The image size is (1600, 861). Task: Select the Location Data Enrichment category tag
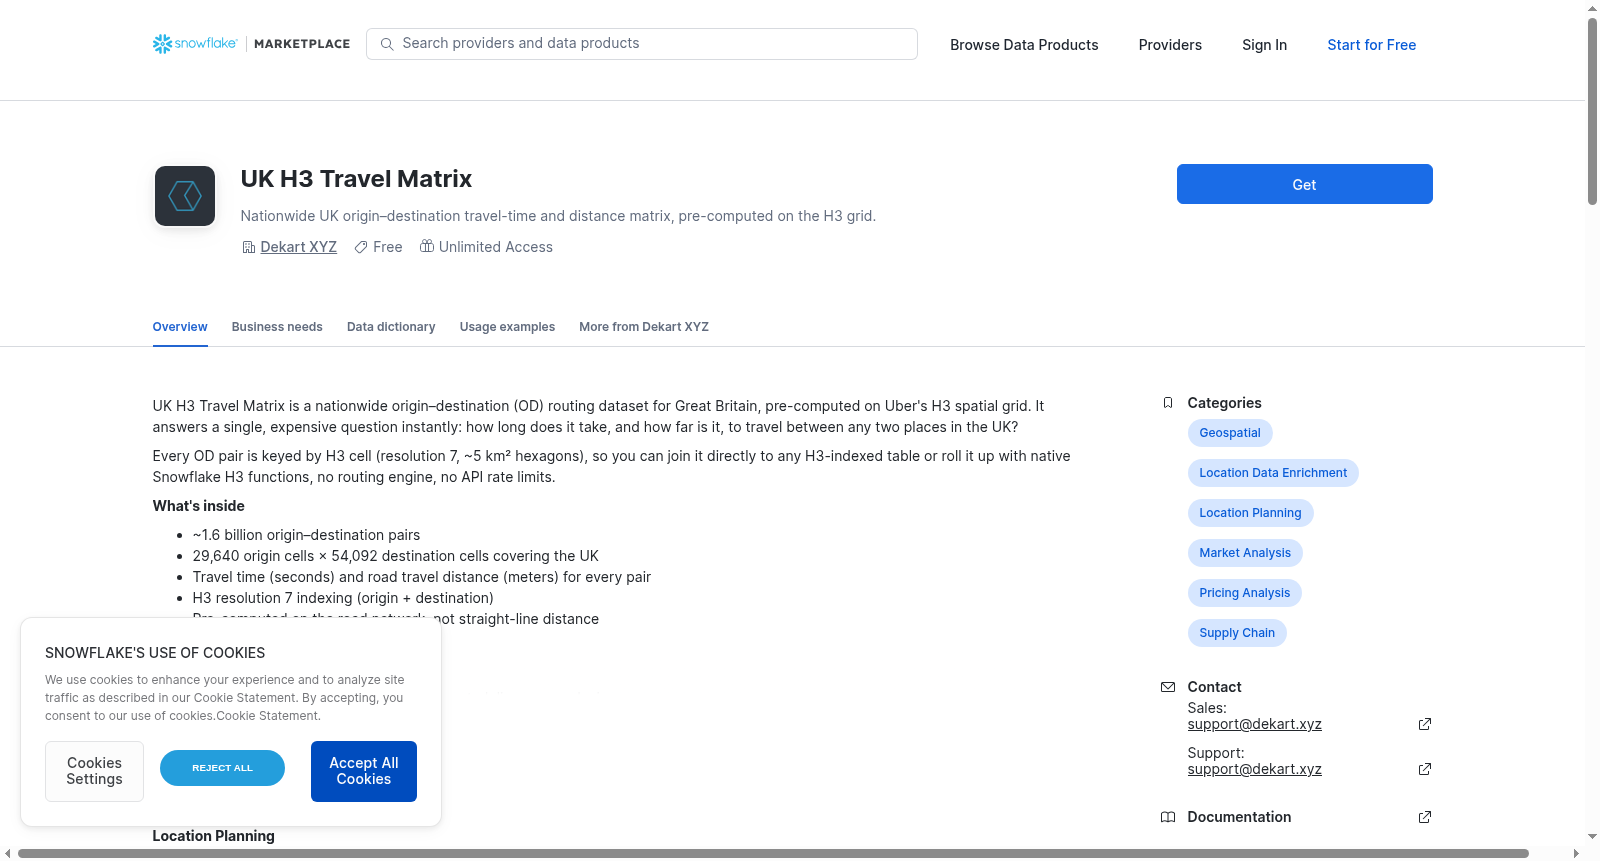click(1273, 473)
